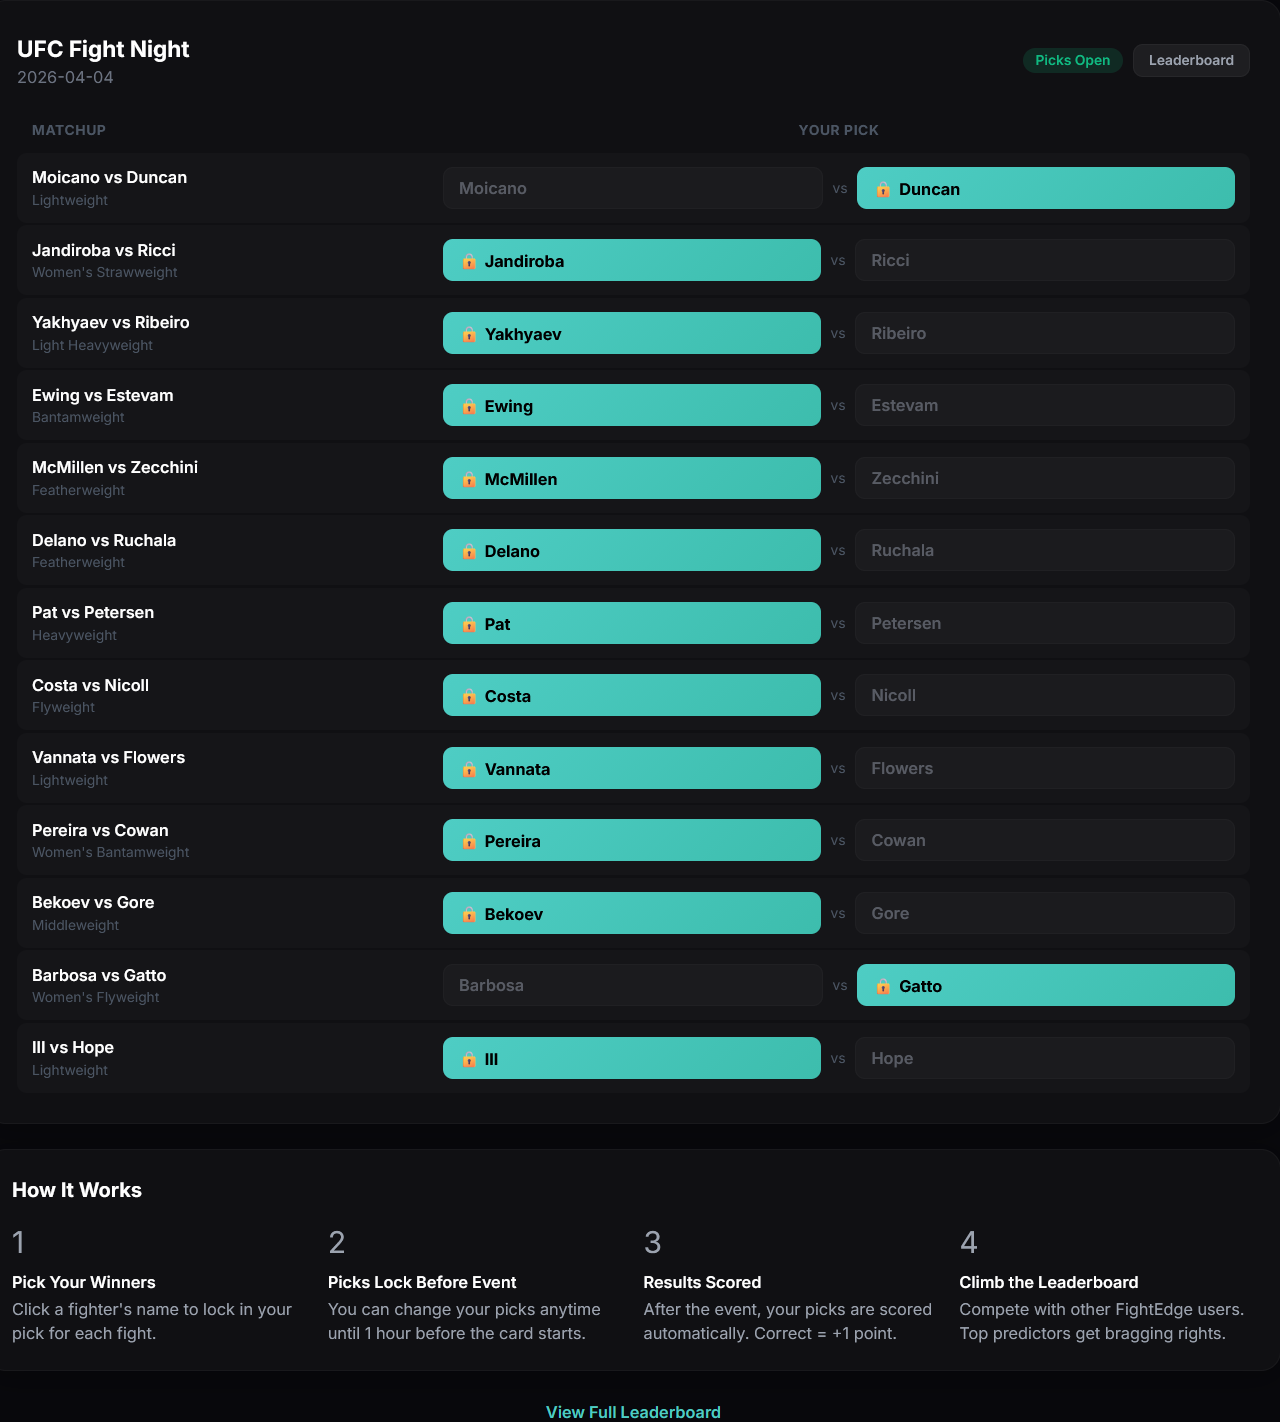Switch pick to Cowan
Image resolution: width=1280 pixels, height=1422 pixels.
[1045, 840]
